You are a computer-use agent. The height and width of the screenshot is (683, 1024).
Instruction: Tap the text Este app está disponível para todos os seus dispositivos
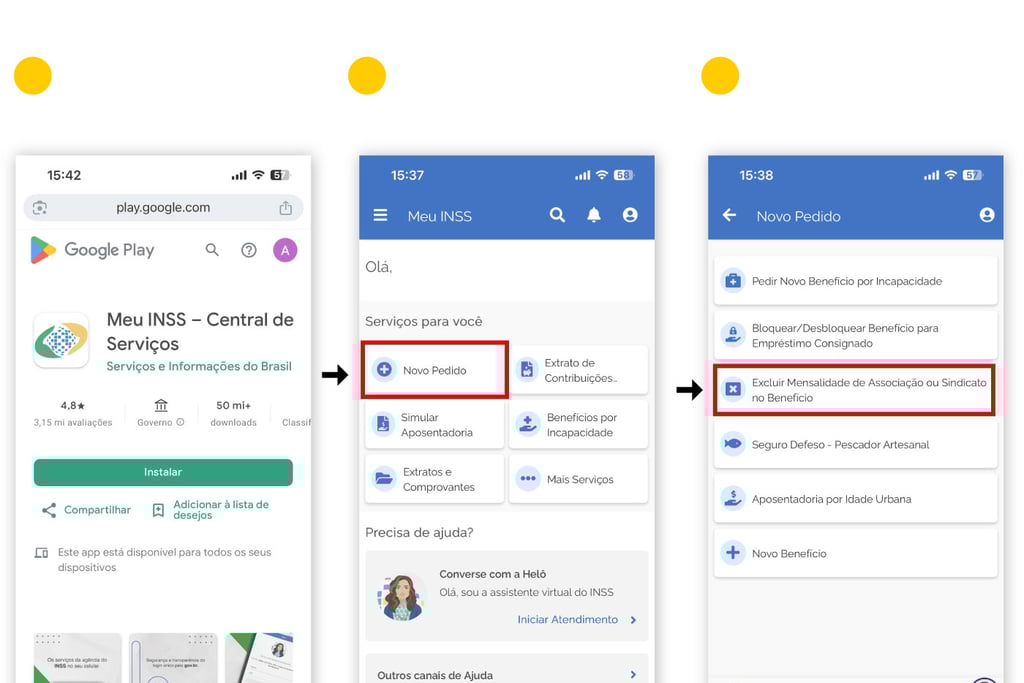click(x=165, y=560)
